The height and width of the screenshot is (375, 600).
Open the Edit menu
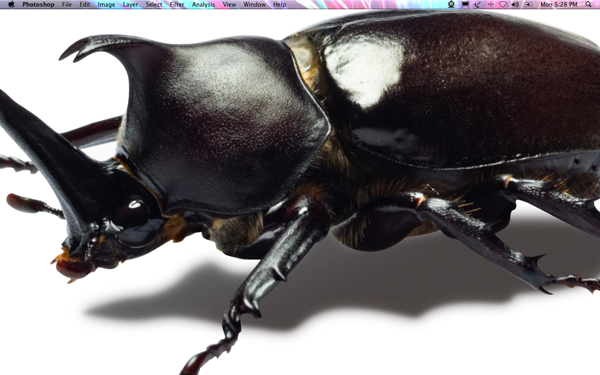(x=85, y=5)
